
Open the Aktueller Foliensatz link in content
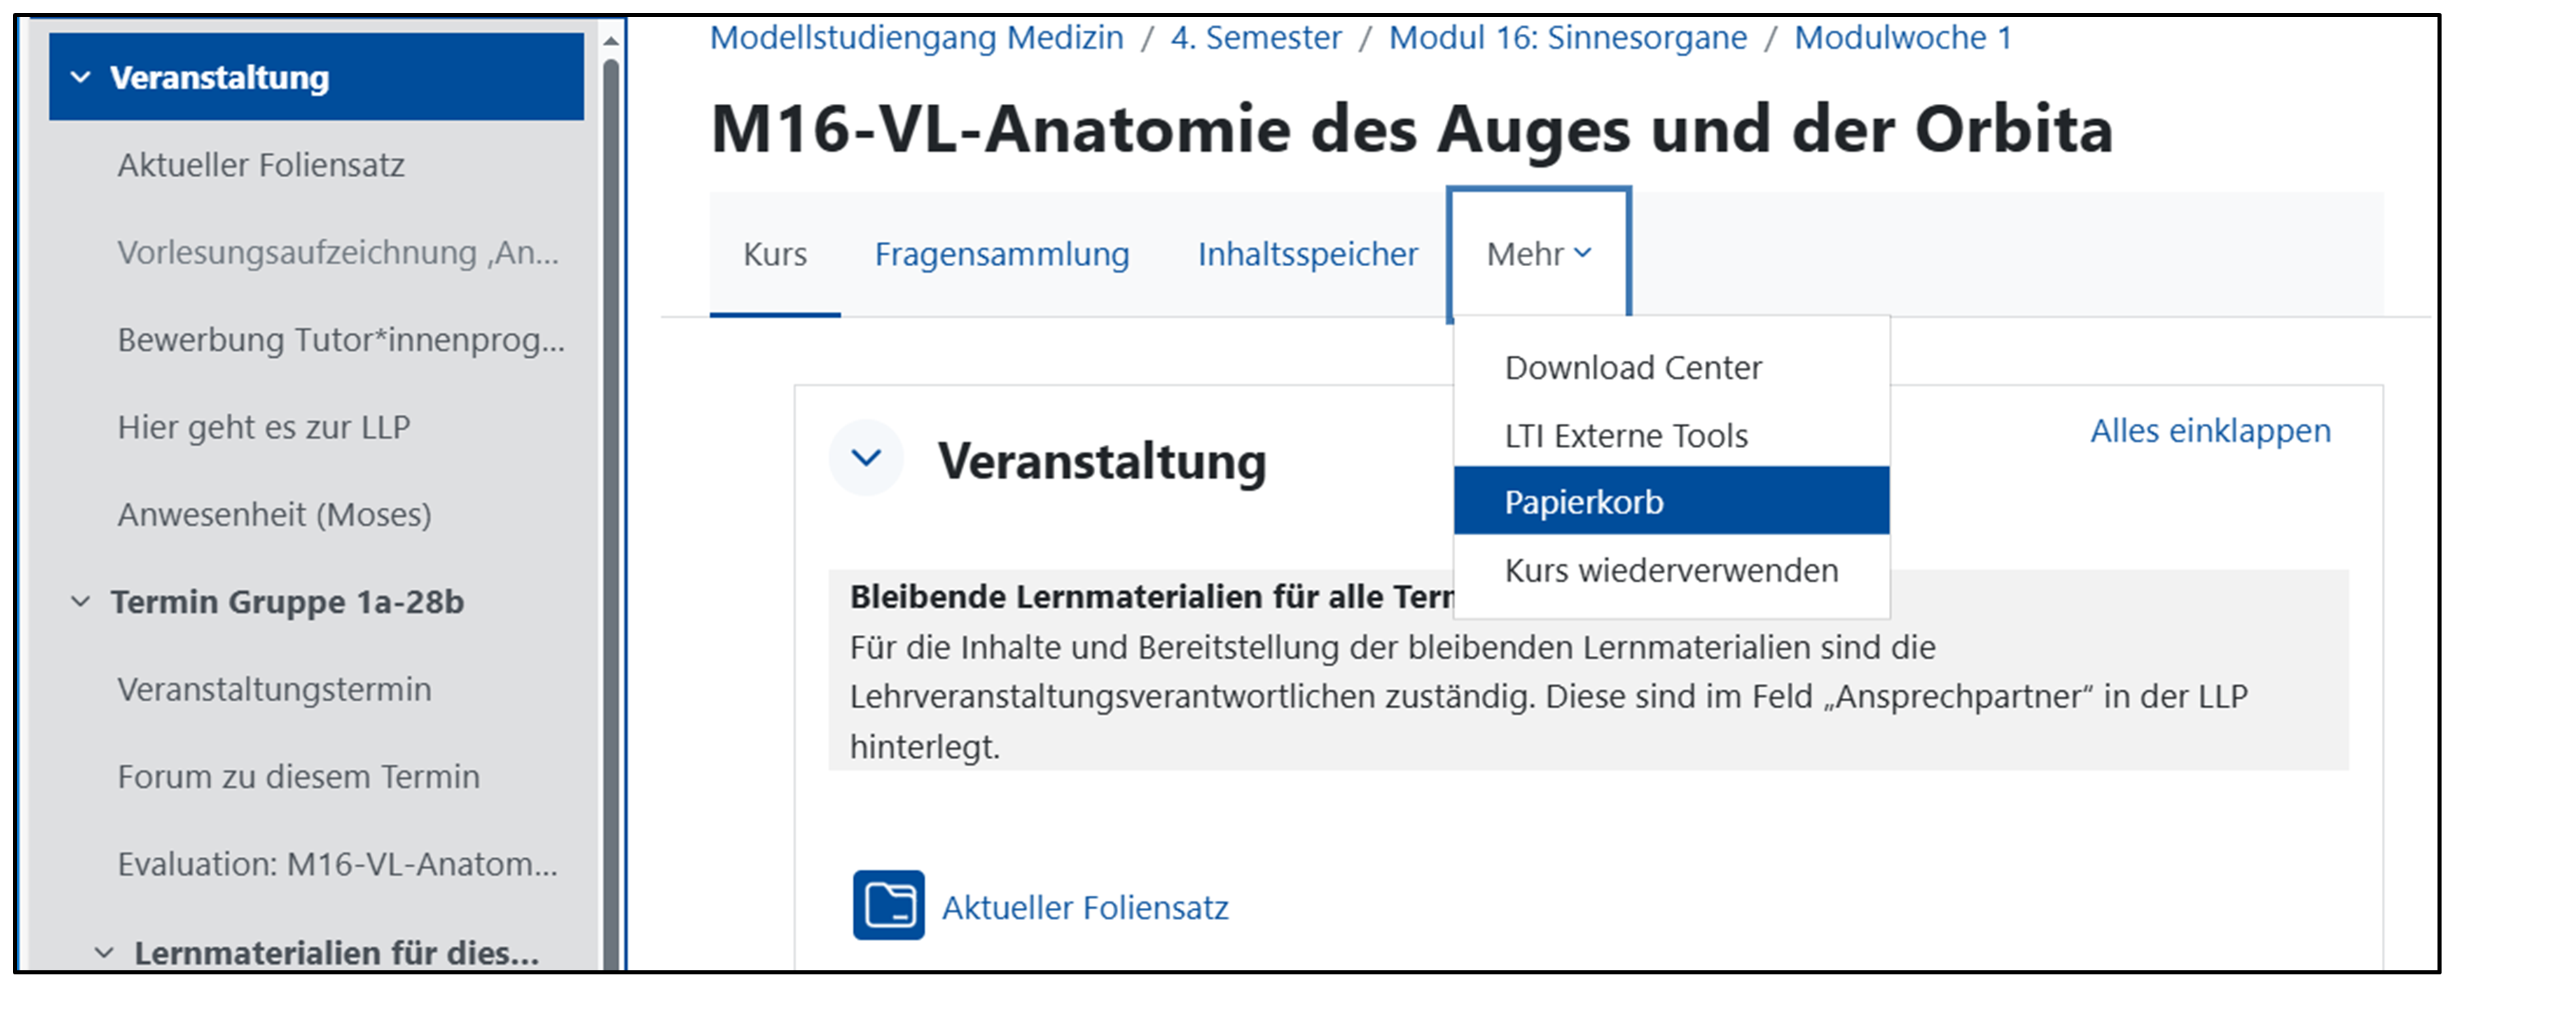click(x=1085, y=907)
